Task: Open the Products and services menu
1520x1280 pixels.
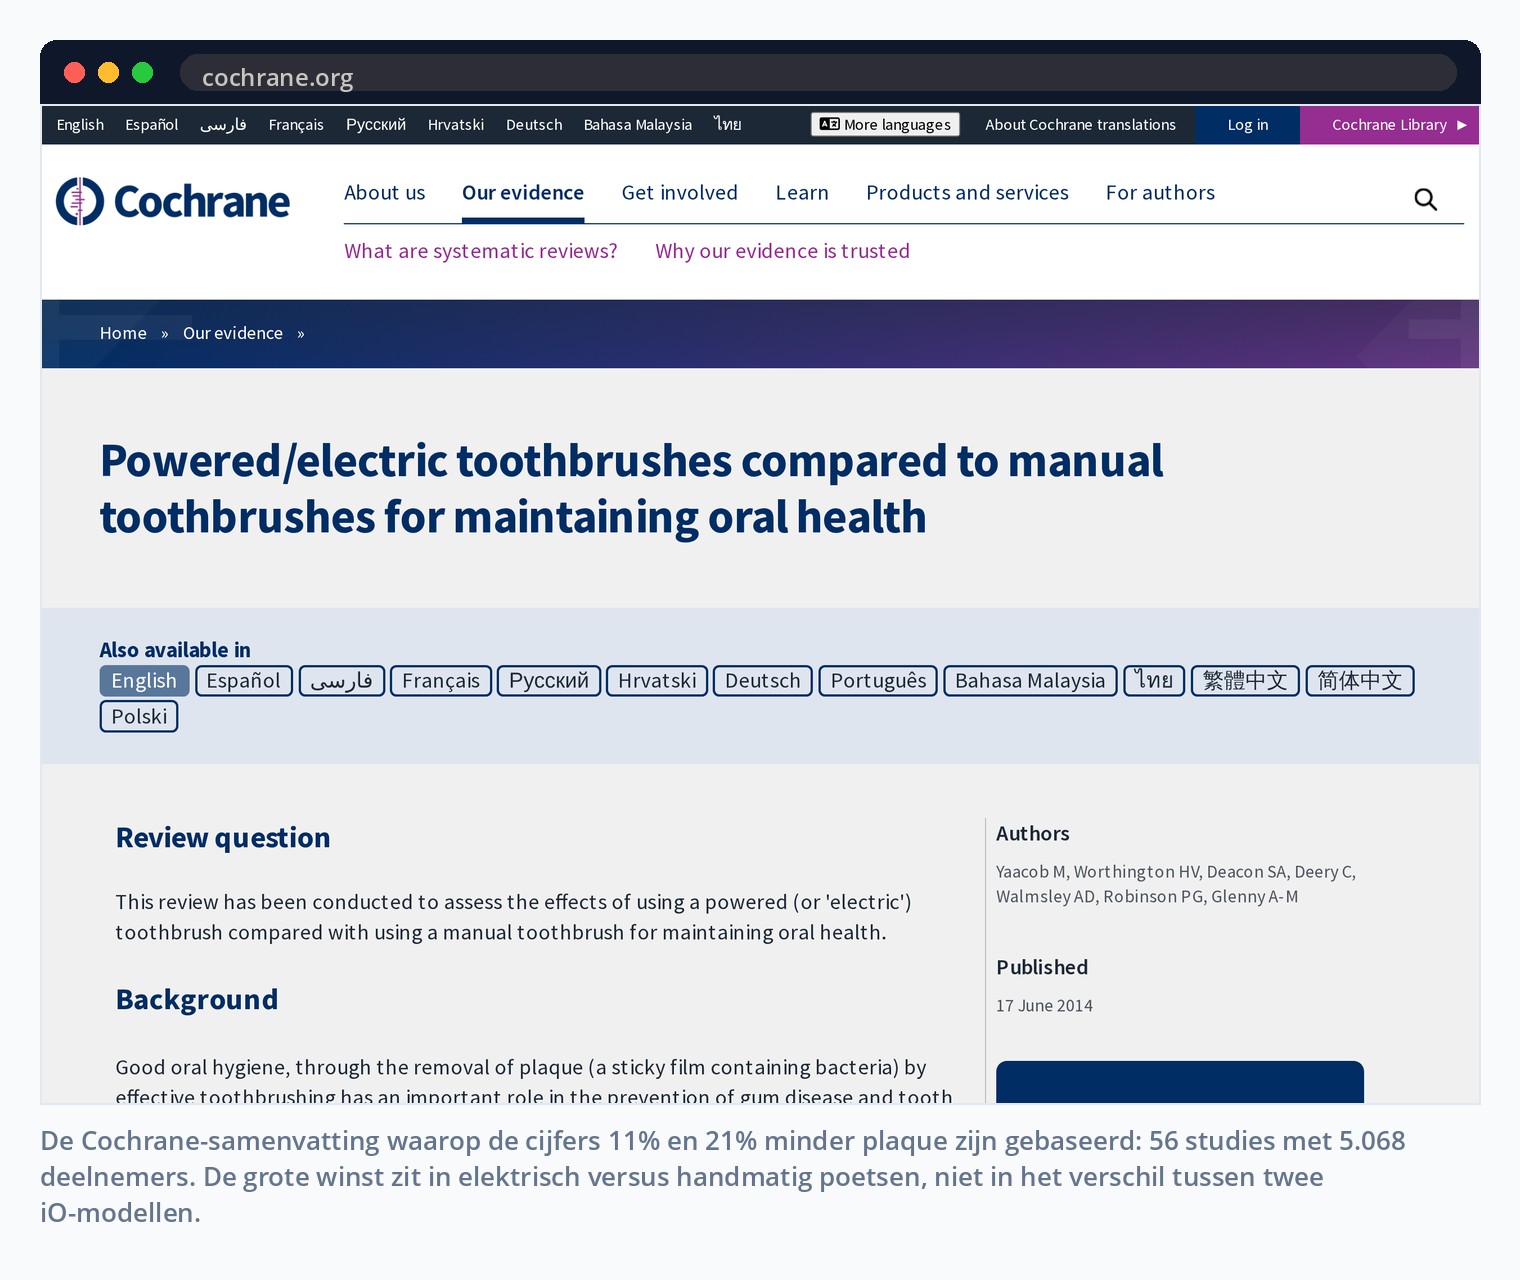Action: pyautogui.click(x=967, y=193)
